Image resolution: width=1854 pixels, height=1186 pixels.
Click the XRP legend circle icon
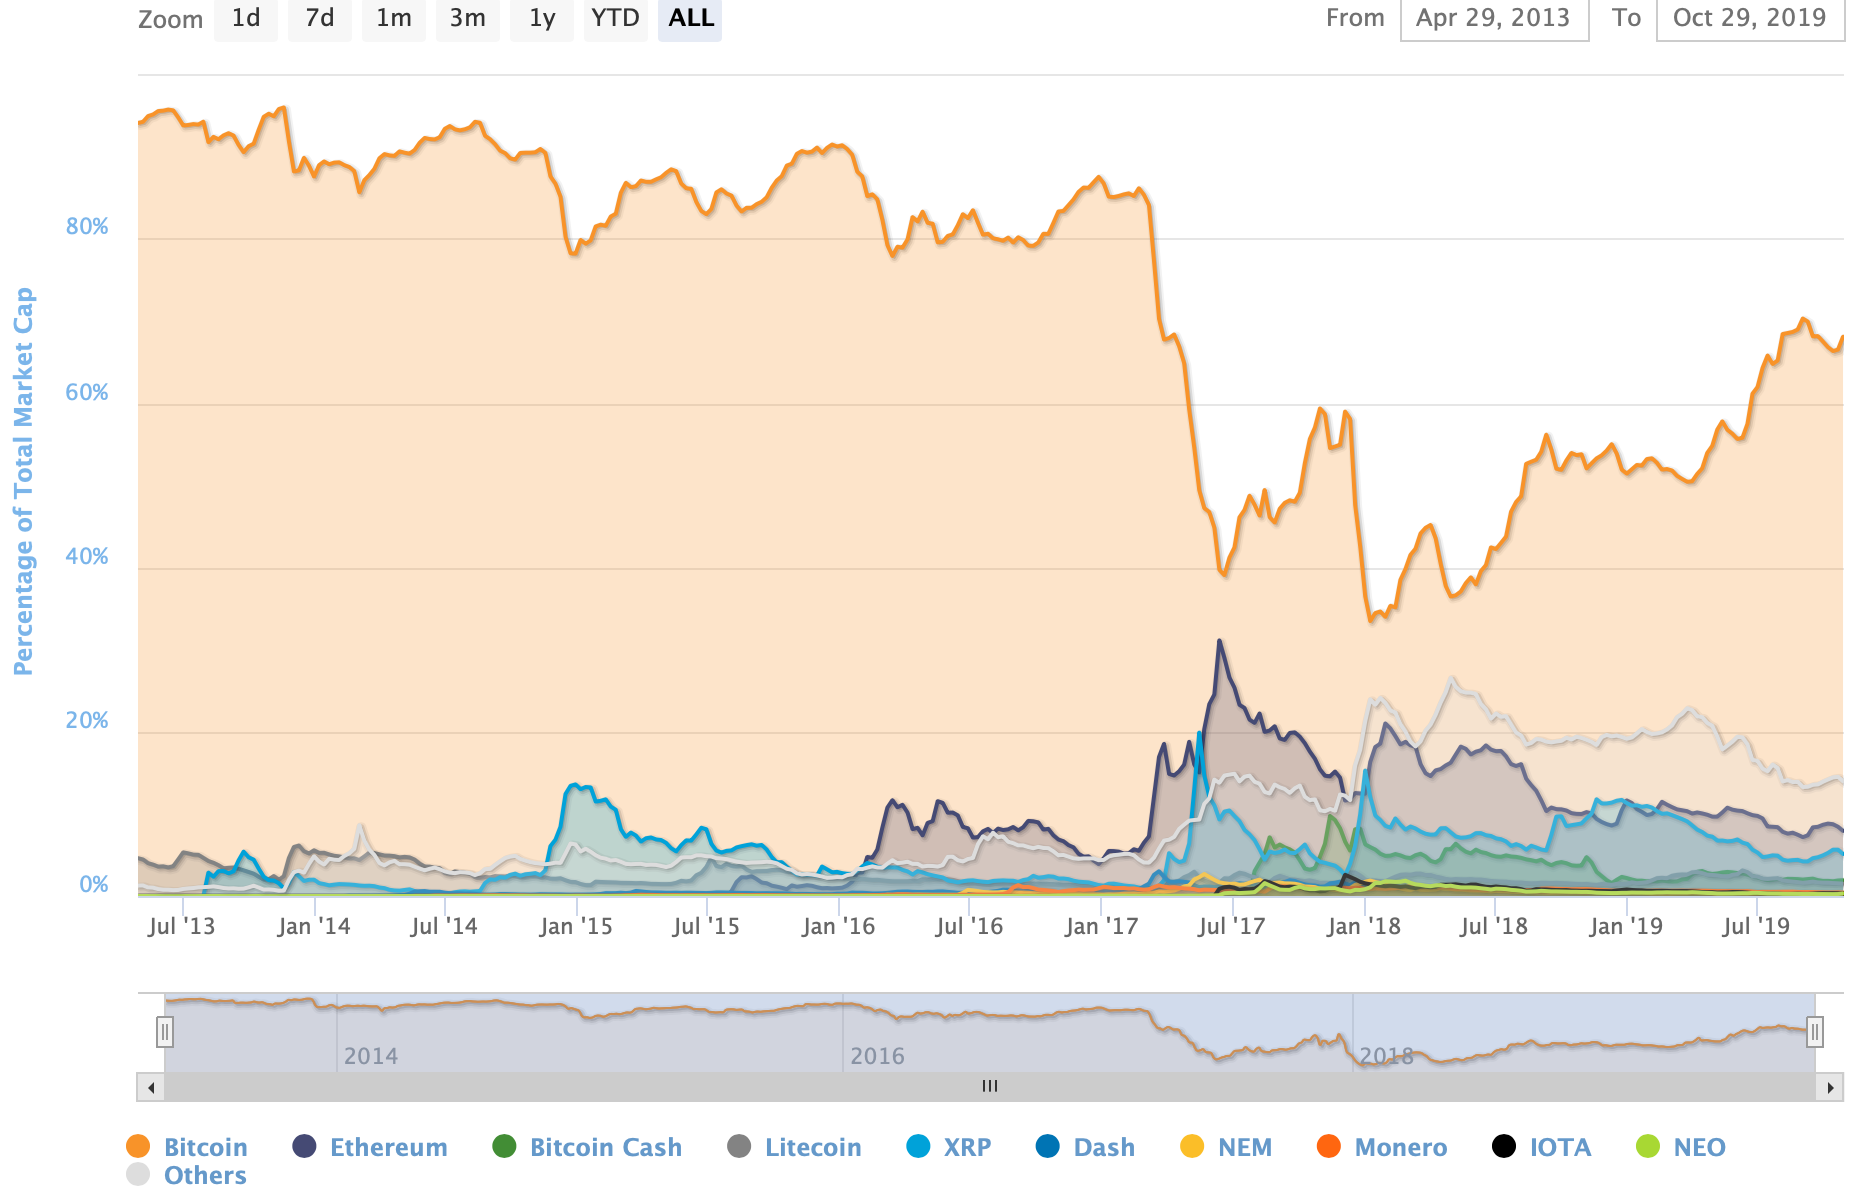pos(918,1146)
